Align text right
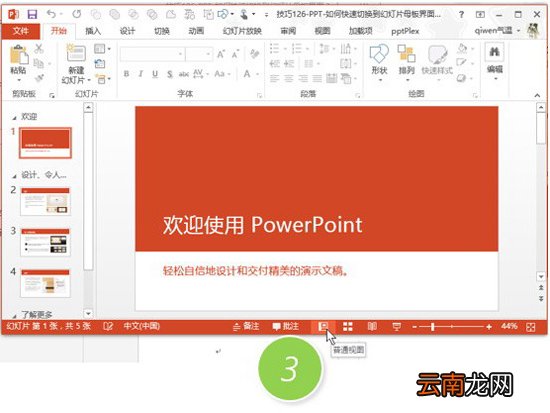 (303, 79)
